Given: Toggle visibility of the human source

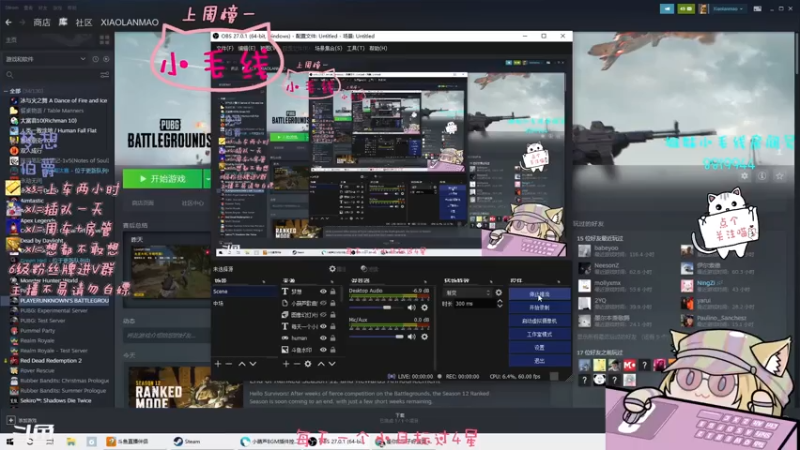Looking at the screenshot, I should pos(323,338).
